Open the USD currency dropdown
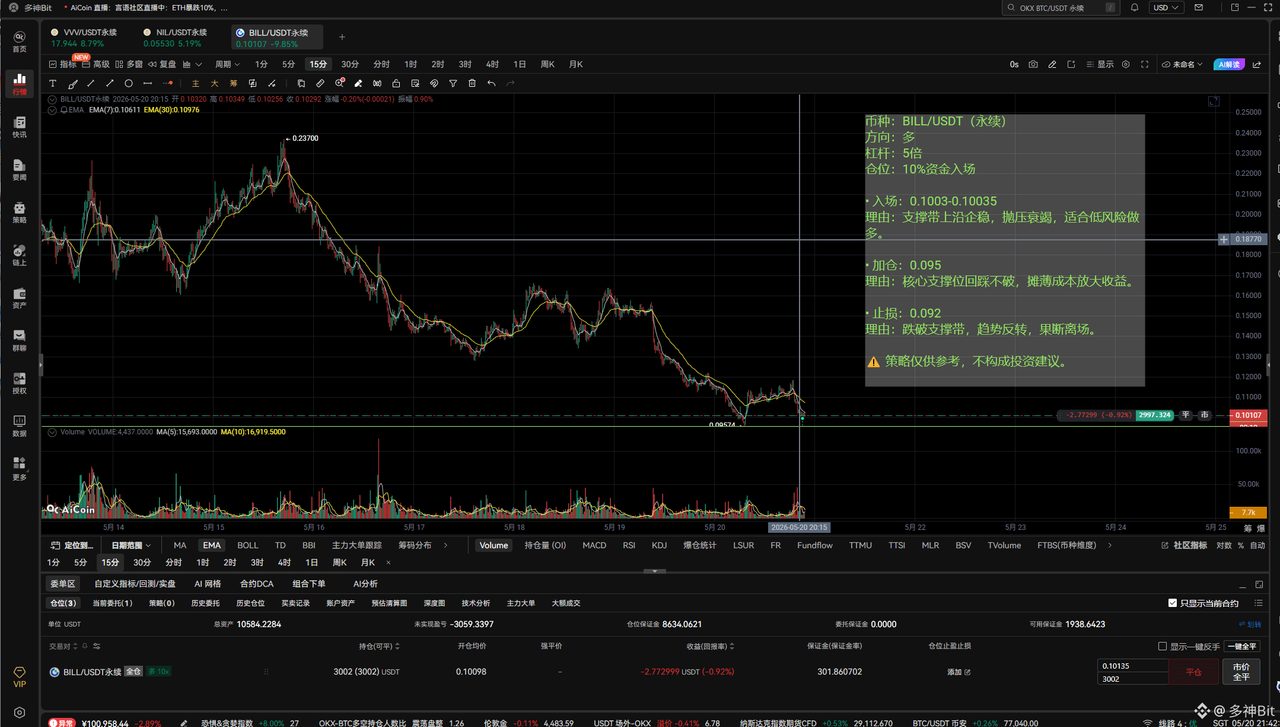Viewport: 1280px width, 727px height. (1165, 7)
